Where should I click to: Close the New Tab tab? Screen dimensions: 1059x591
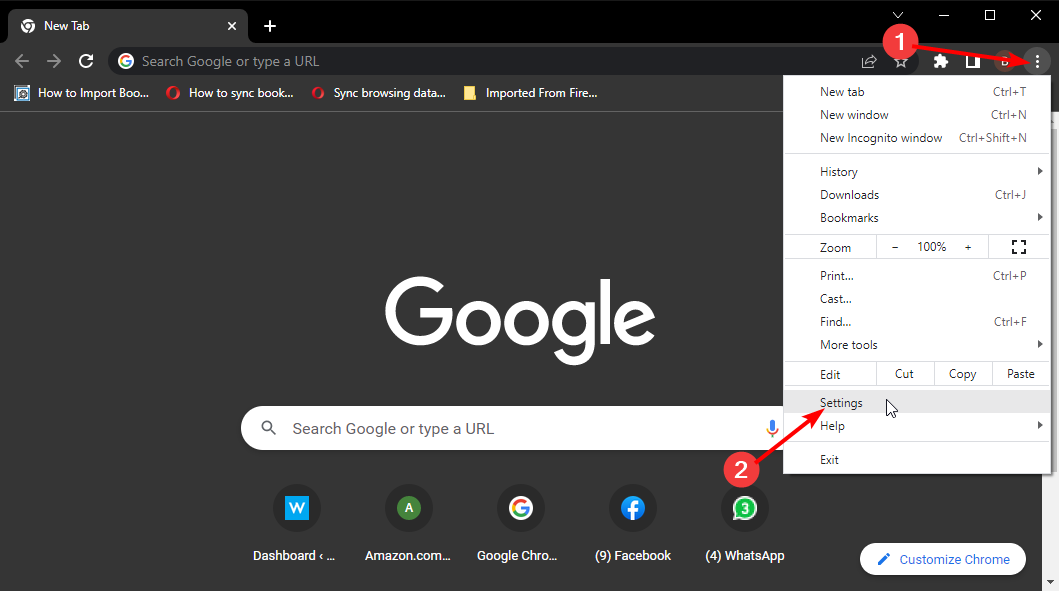232,26
